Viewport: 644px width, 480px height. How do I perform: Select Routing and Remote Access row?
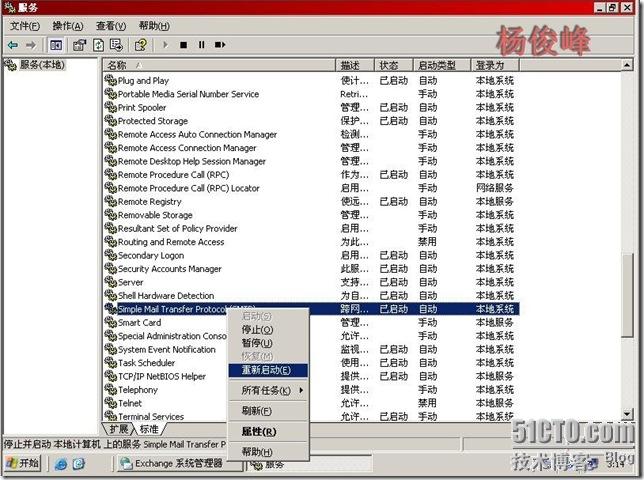[311, 242]
